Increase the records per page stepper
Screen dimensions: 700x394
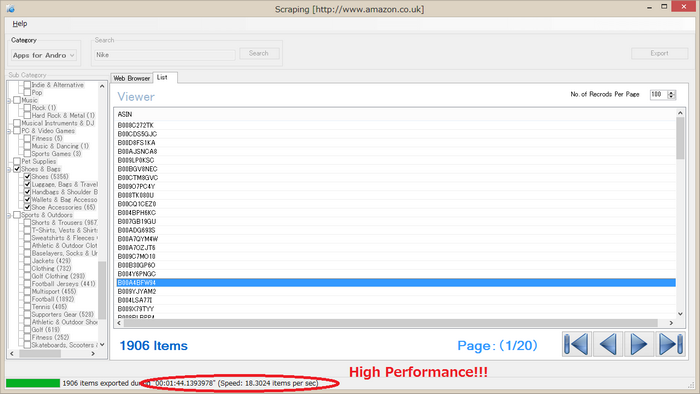[671, 92]
